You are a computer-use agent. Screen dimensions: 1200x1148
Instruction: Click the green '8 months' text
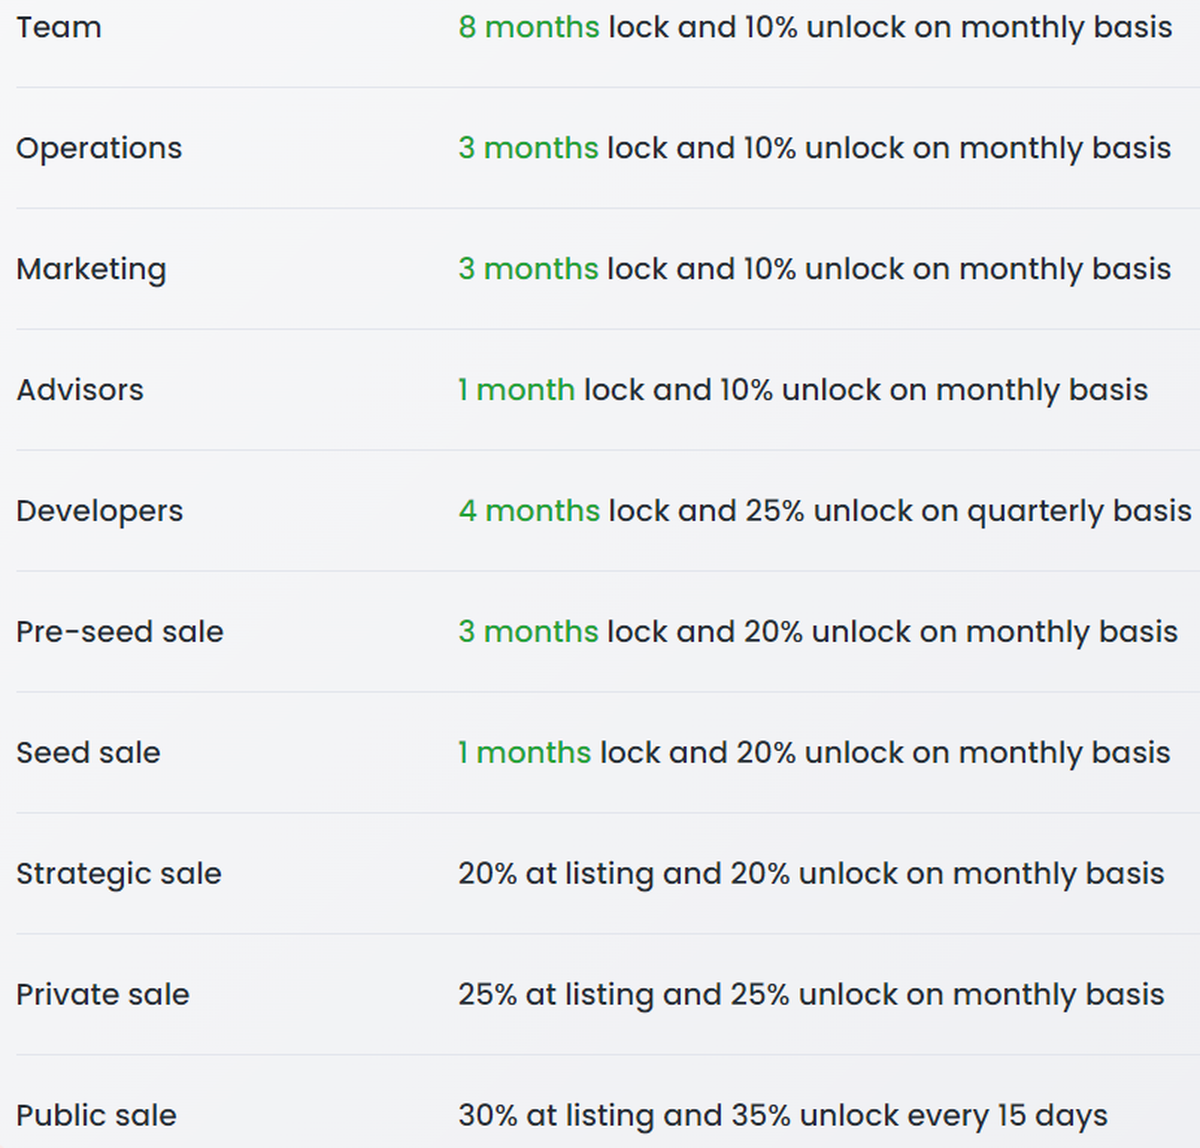point(529,27)
